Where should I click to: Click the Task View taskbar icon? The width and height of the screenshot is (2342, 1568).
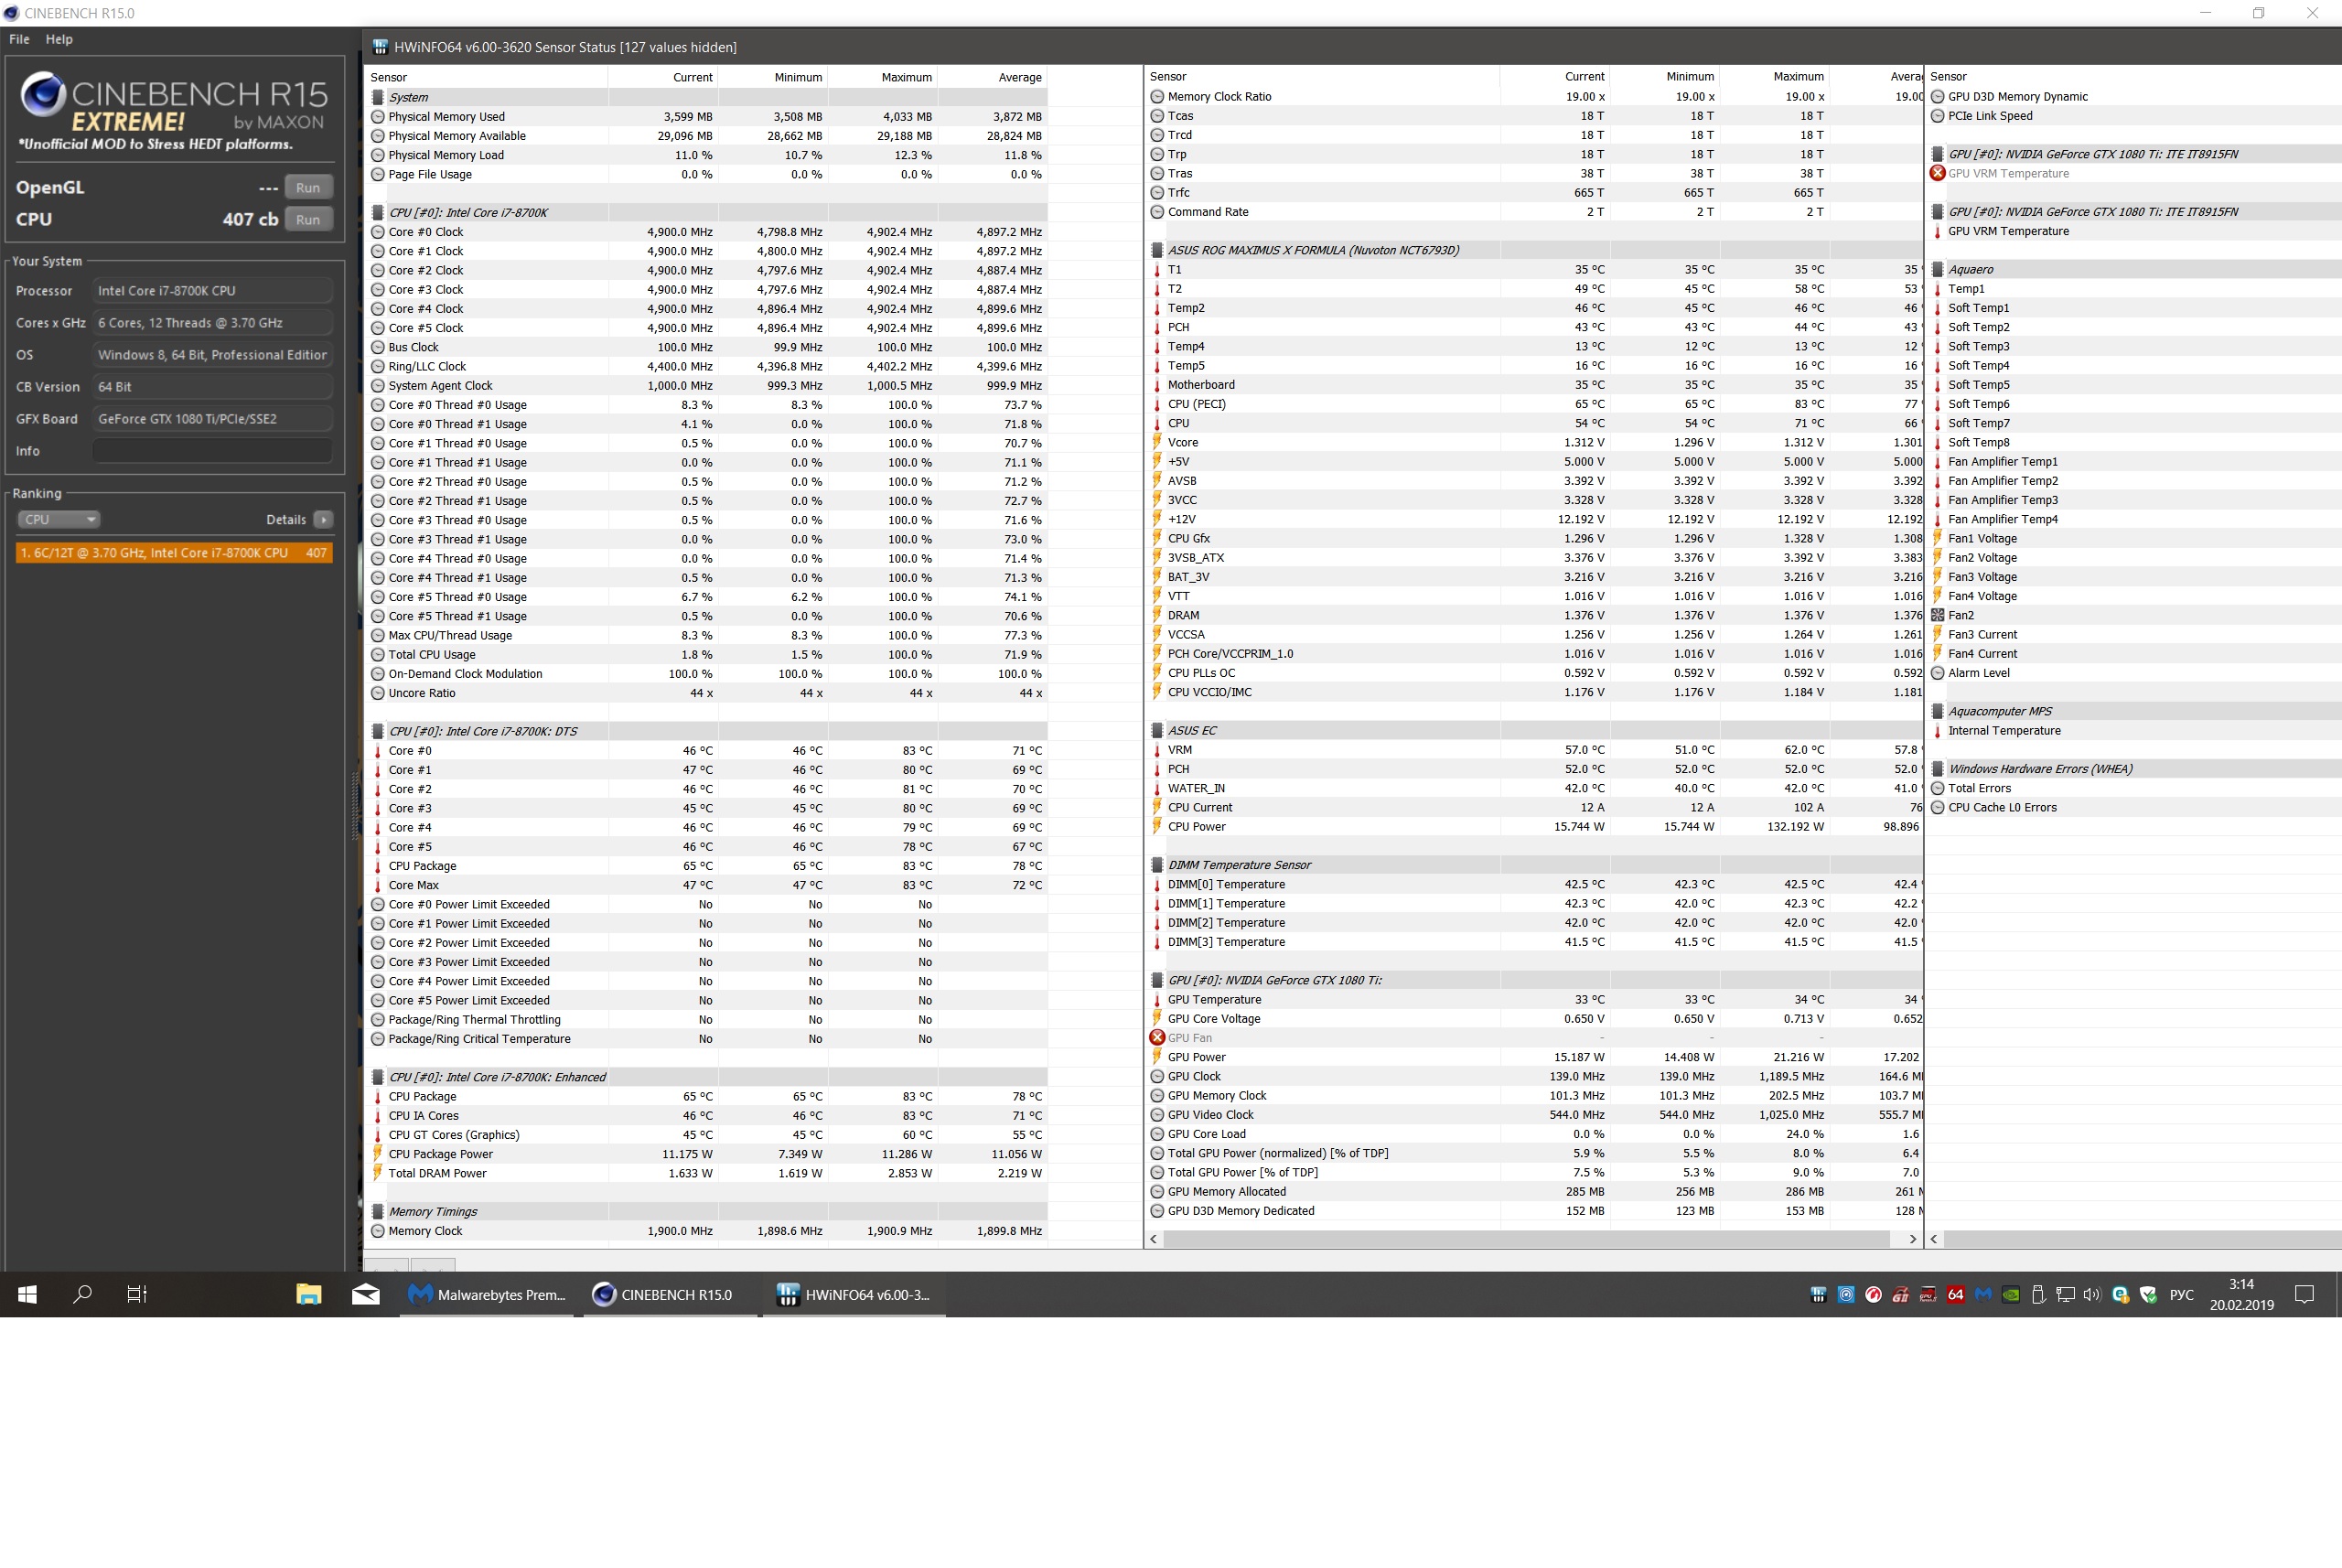pyautogui.click(x=137, y=1294)
